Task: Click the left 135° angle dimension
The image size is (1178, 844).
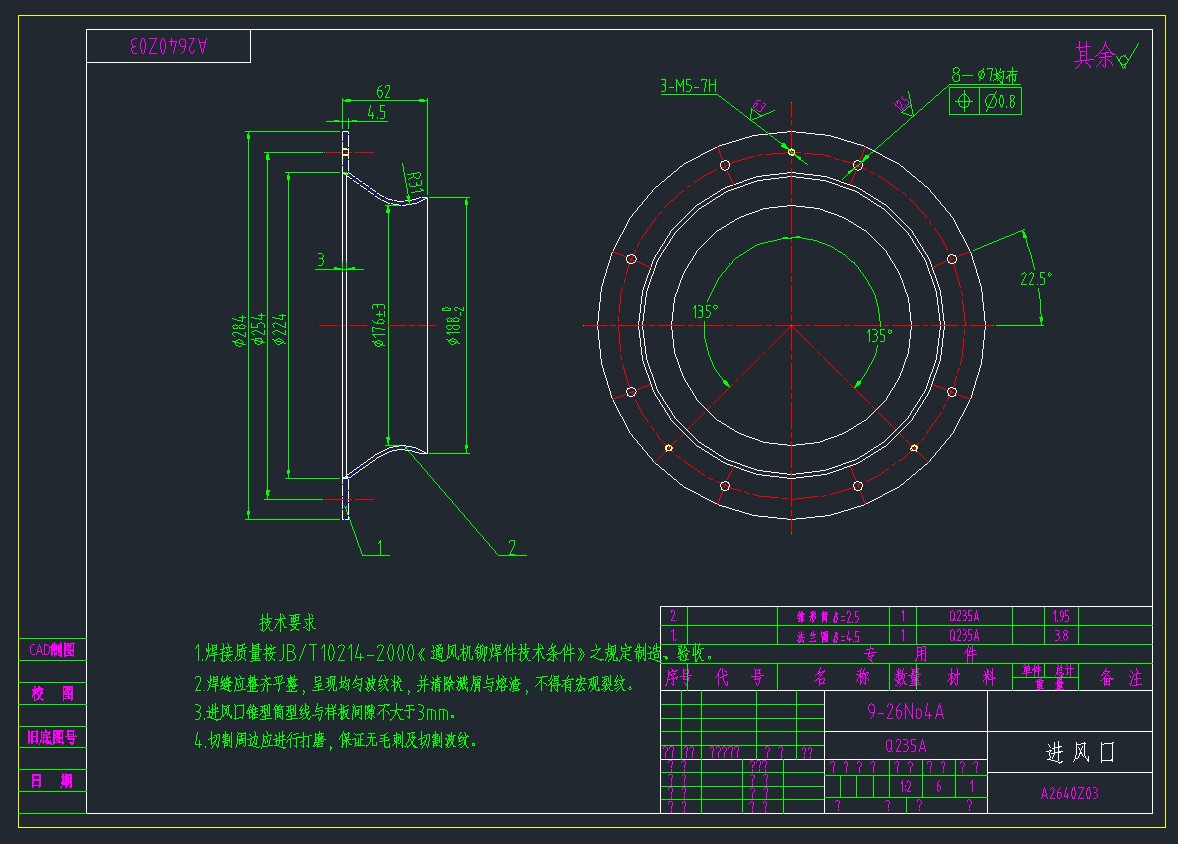Action: click(x=705, y=311)
